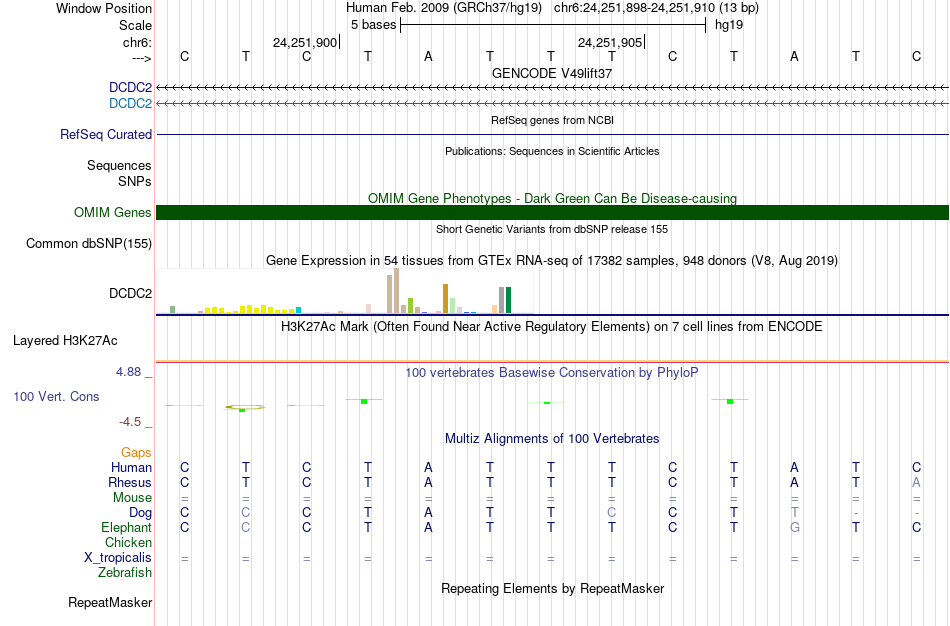Click the dark green bar in GTEx chart
This screenshot has height=626, width=950.
(508, 300)
